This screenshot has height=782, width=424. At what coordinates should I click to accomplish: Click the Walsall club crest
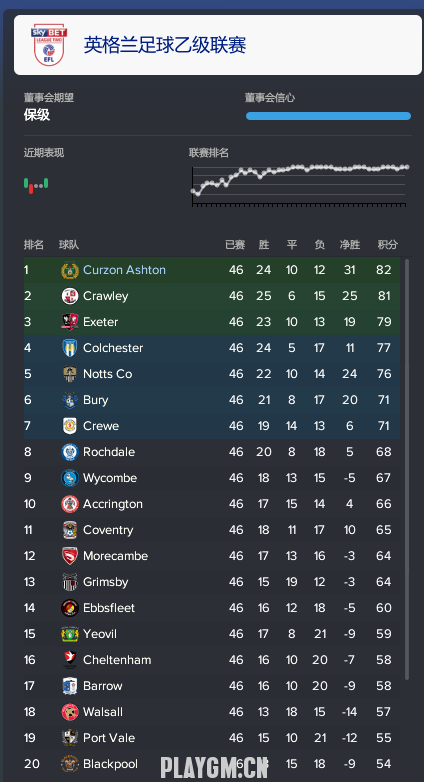(x=70, y=712)
